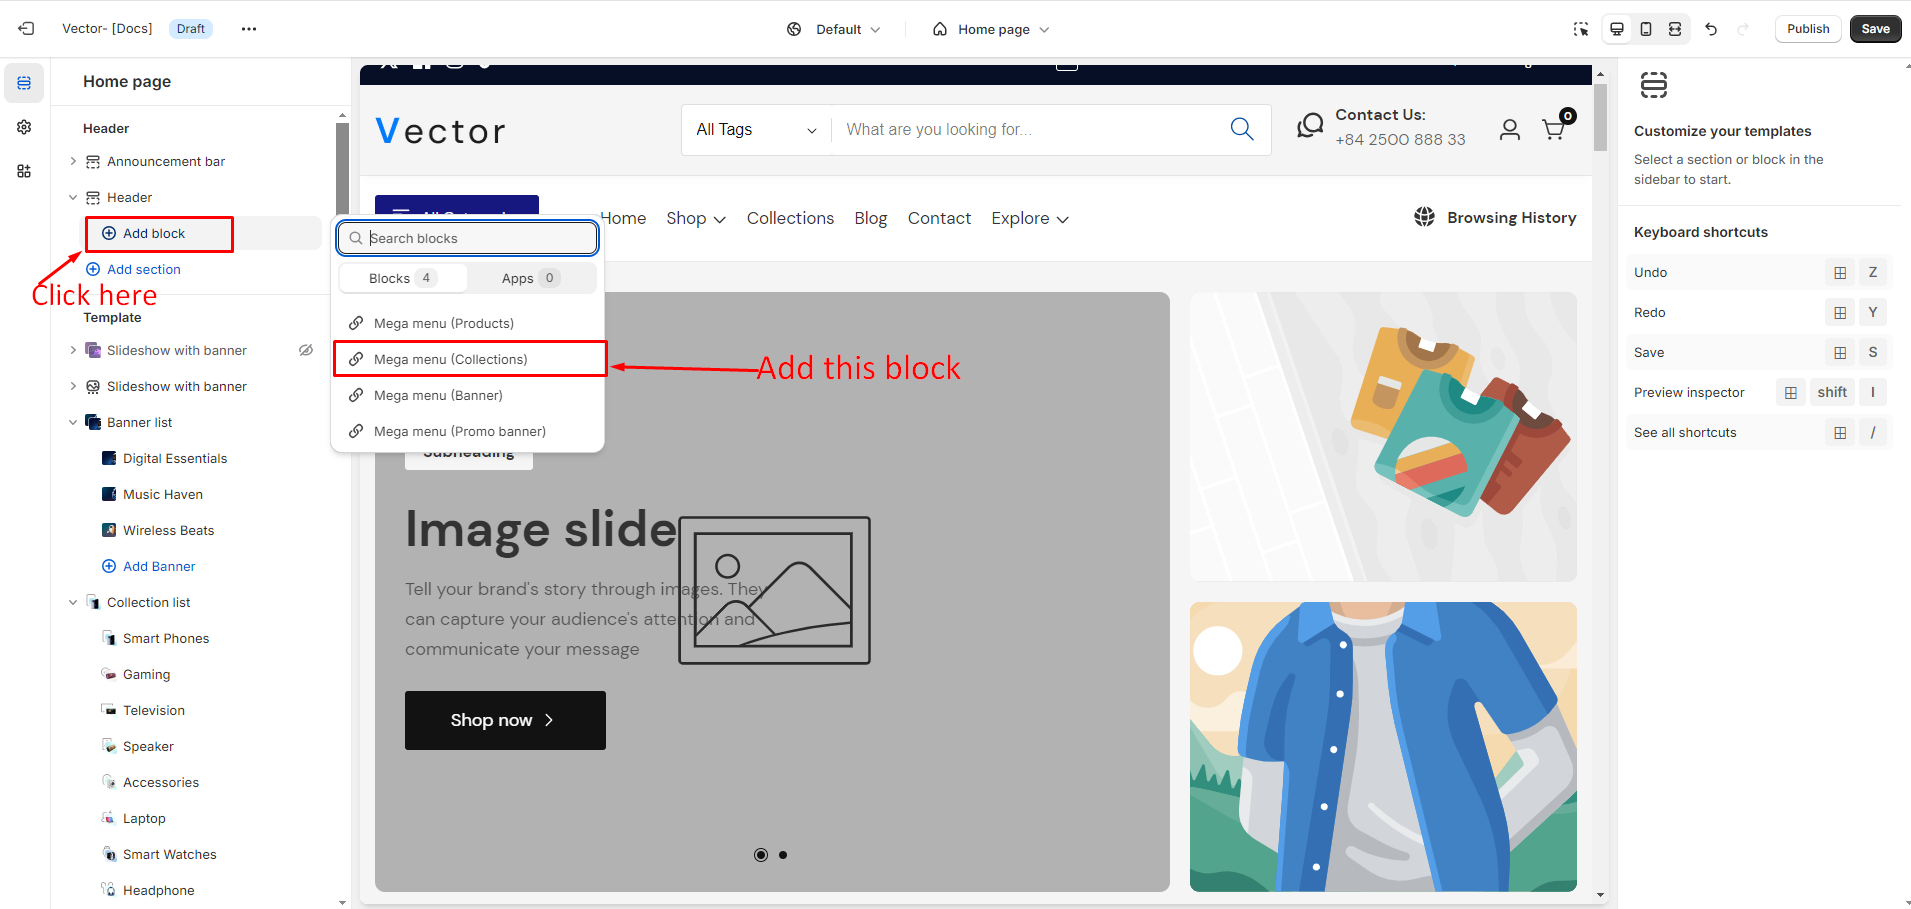Open the Home page template dropdown
Viewport: 1911px width, 909px height.
point(991,29)
